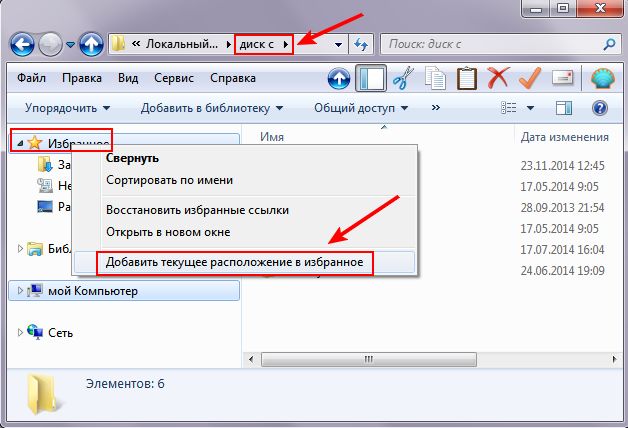Screen dimensions: 628x428
Task: Expand the Сеть tree triangle
Action: point(20,333)
